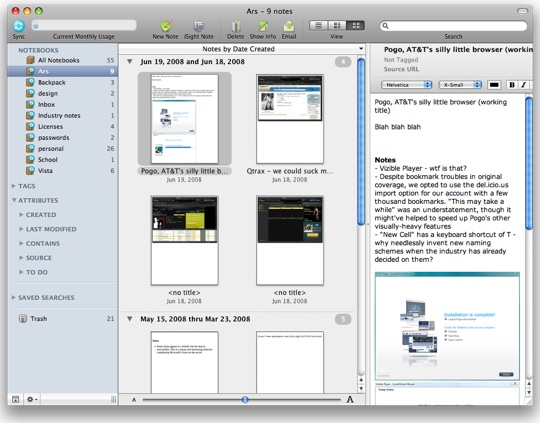Click the installation screenshot in the note

tap(447, 326)
